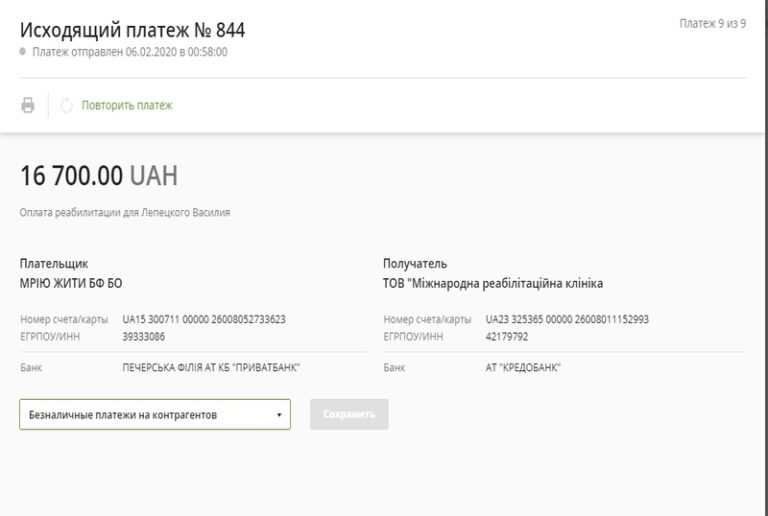Click the greyed 'Сохранить' button

click(349, 414)
